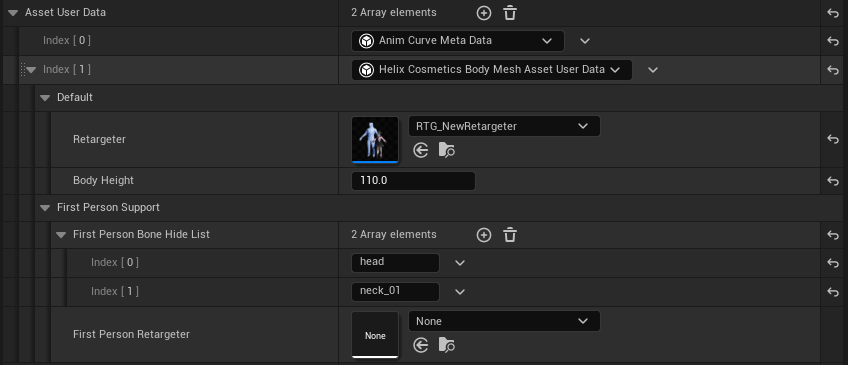Screen dimensions: 848x365
Task: Collapse the Default category
Action: (x=45, y=98)
